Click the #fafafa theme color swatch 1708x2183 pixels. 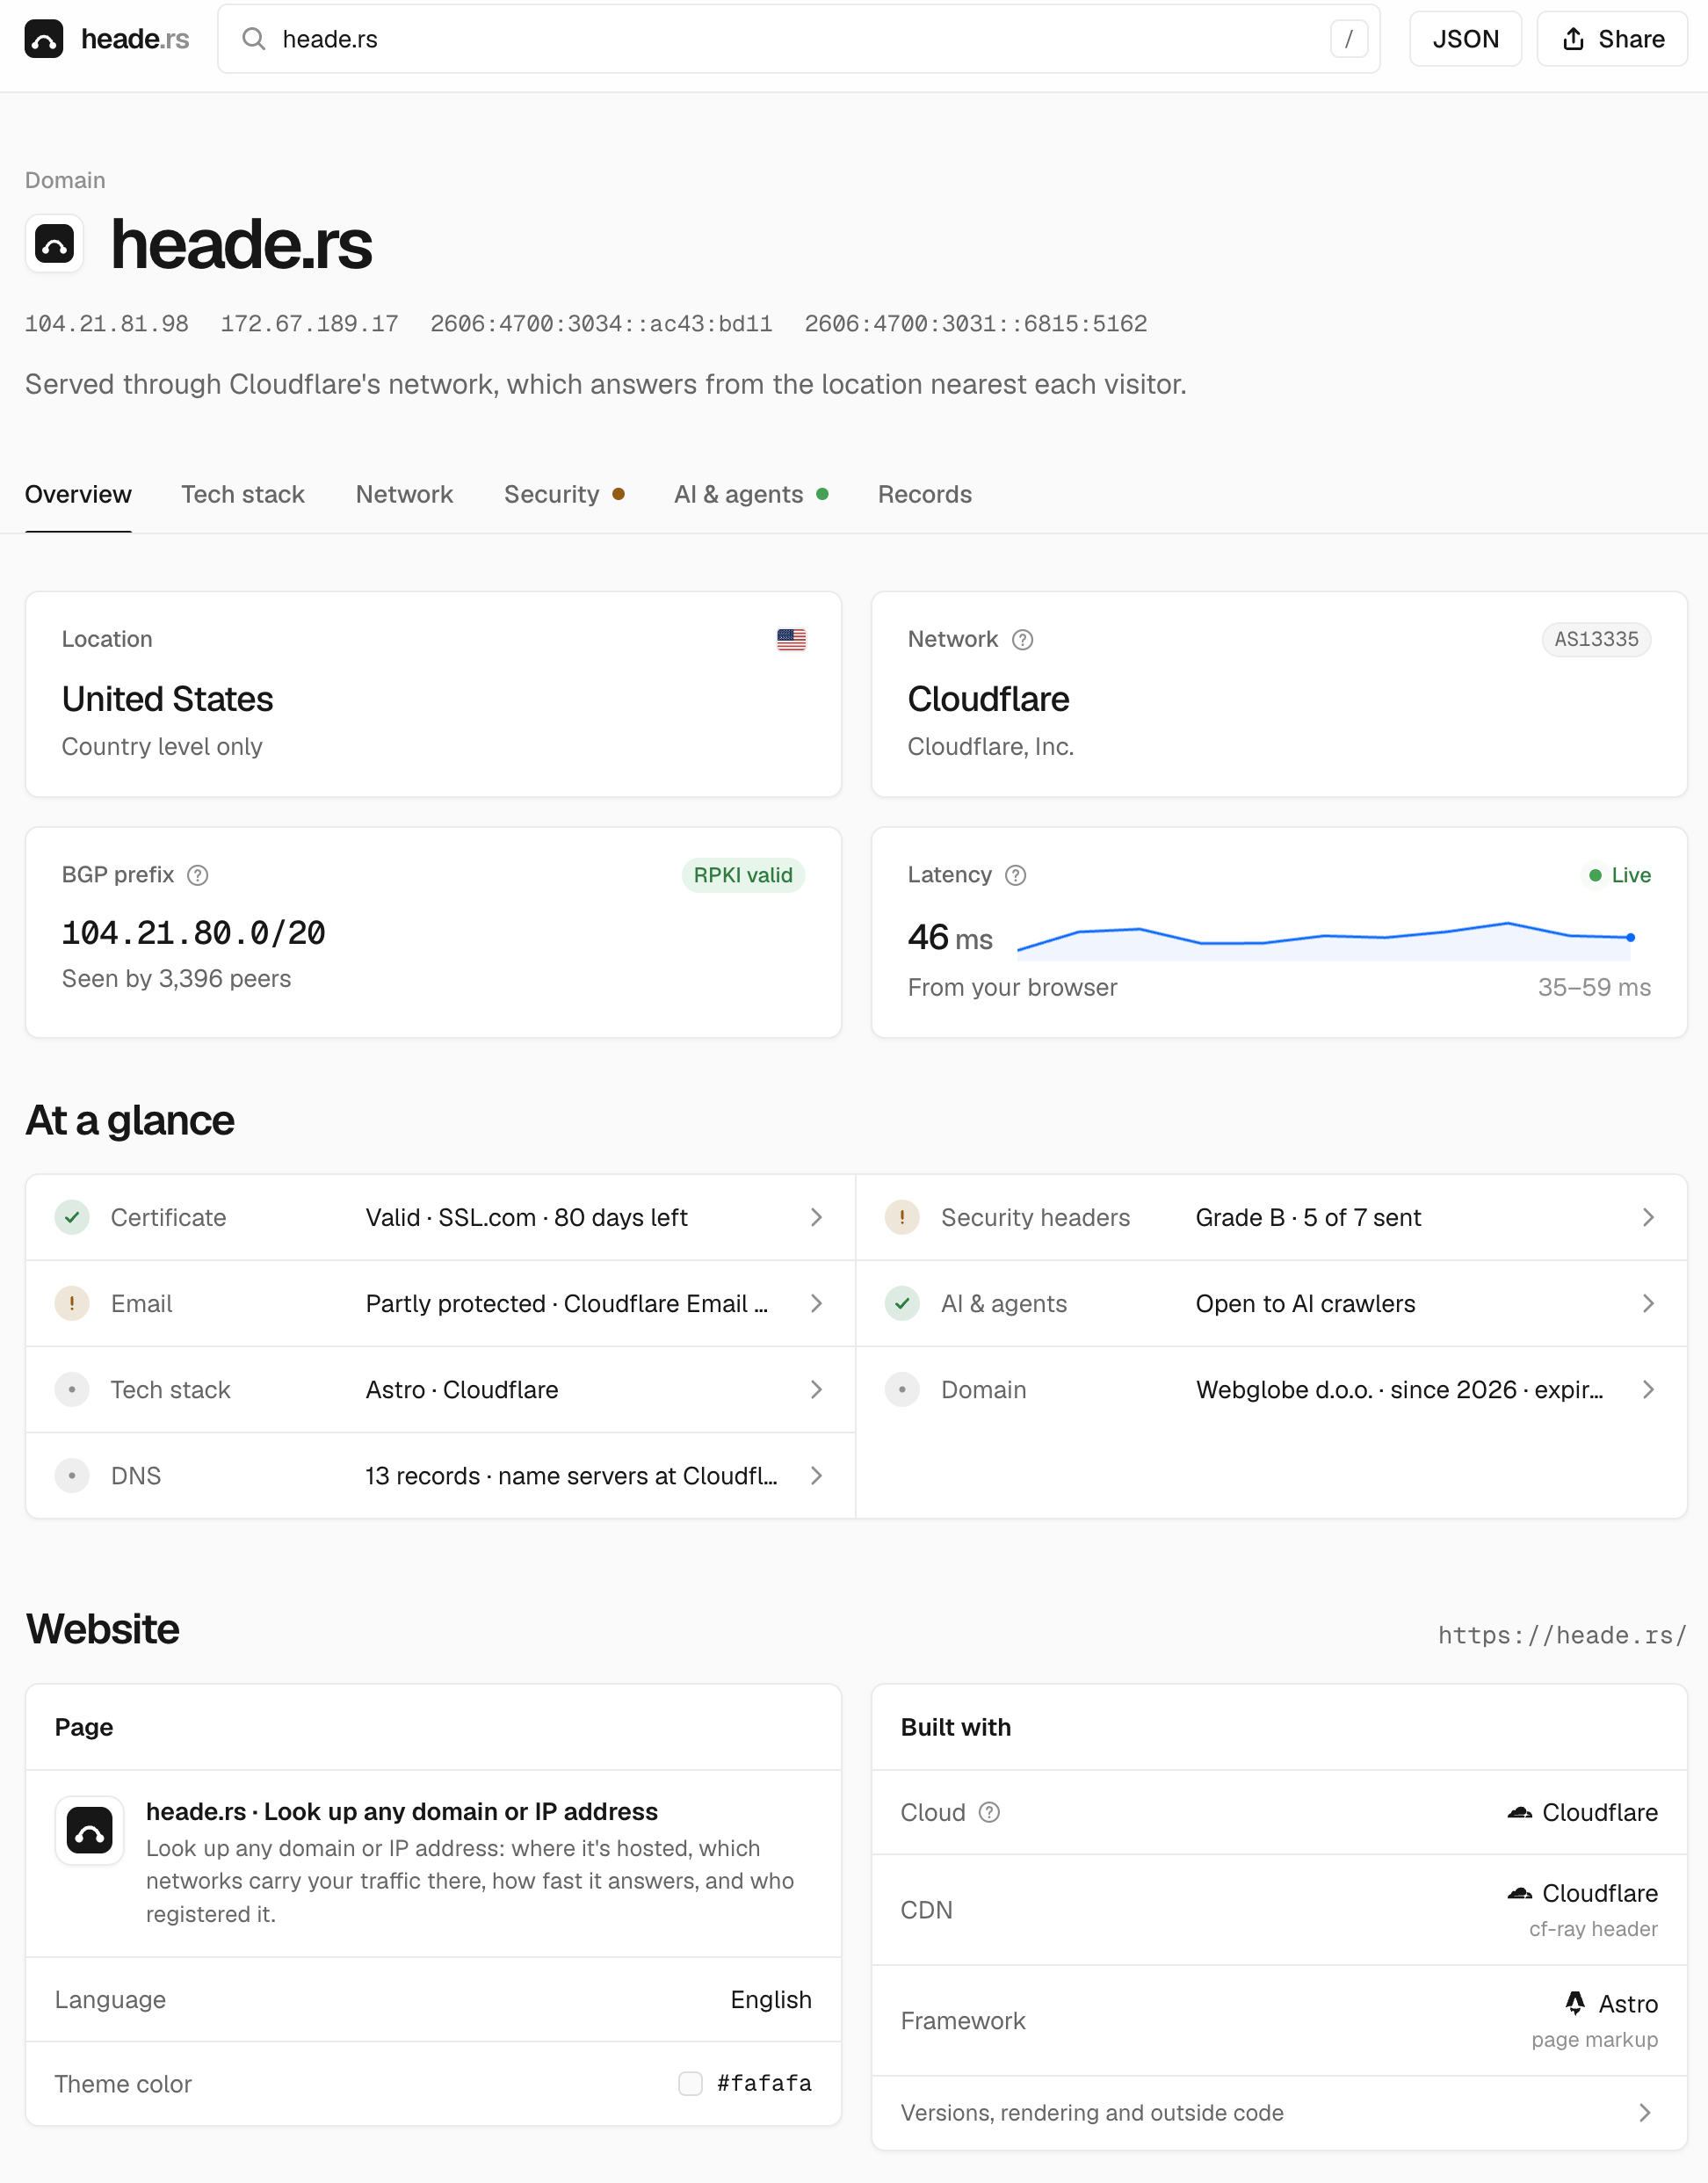690,2083
